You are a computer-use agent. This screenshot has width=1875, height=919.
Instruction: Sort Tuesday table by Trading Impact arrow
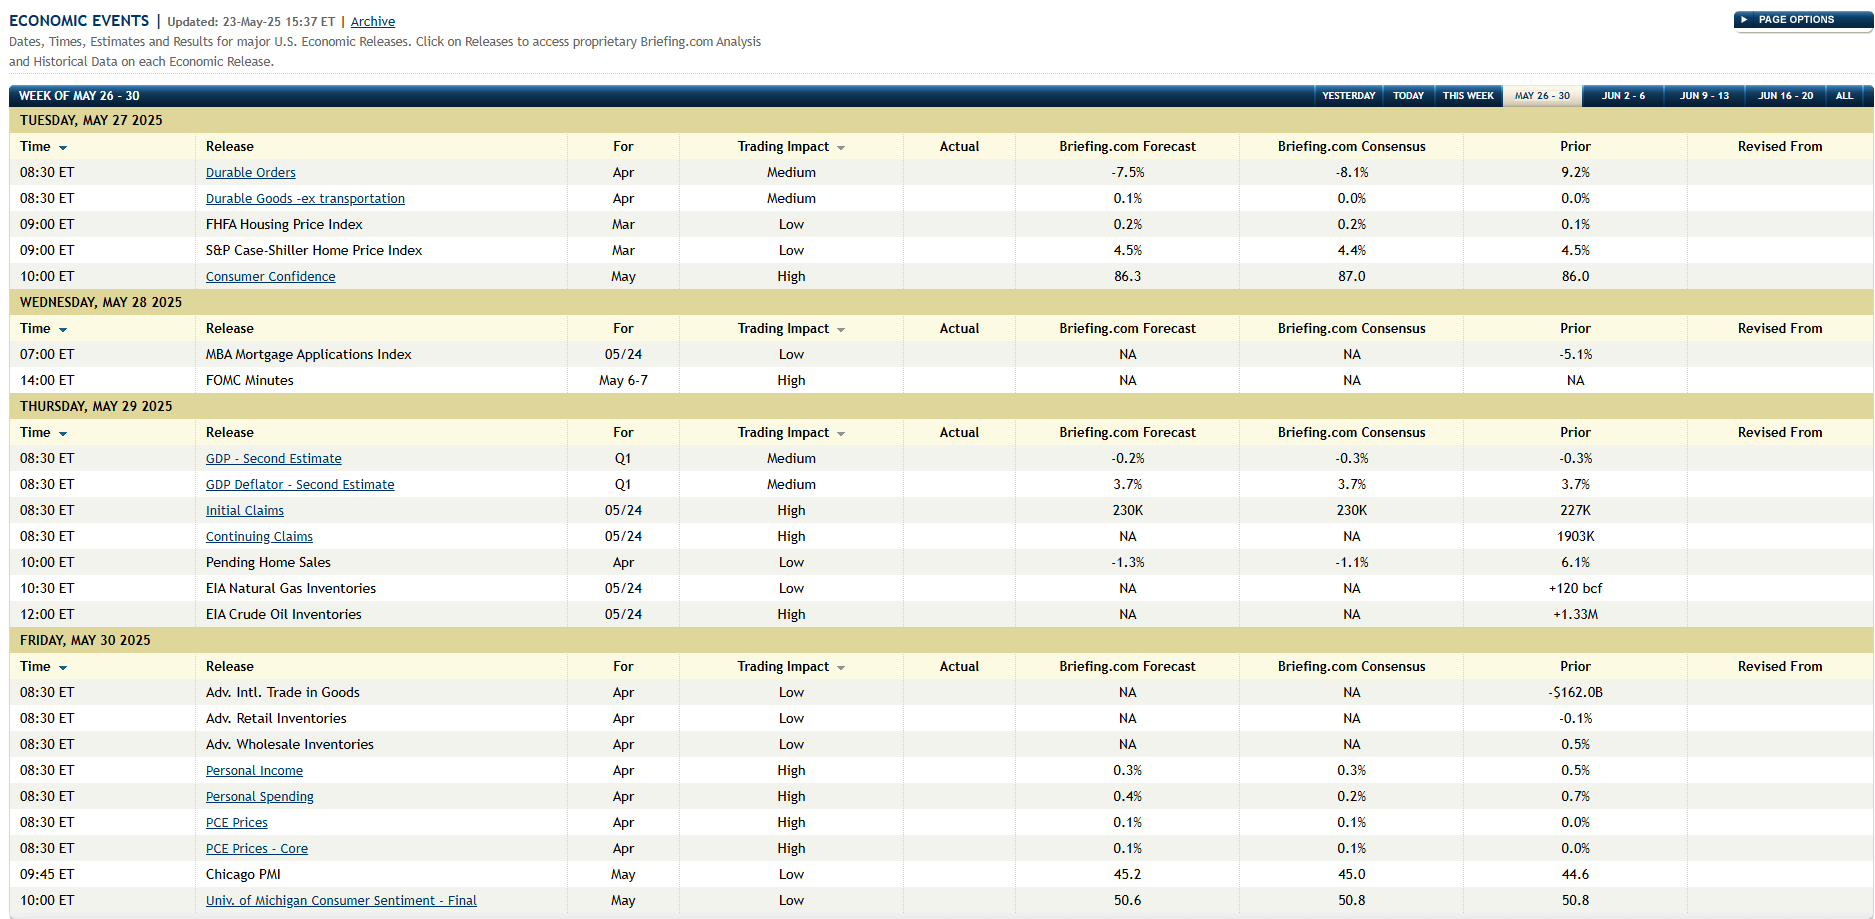841,148
